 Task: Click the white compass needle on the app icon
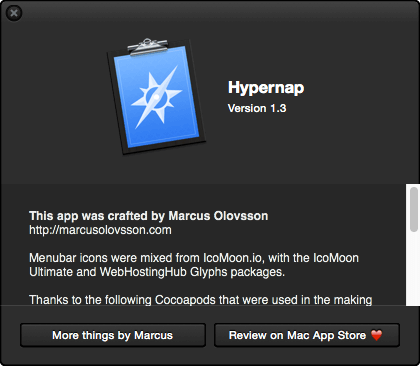click(x=156, y=97)
